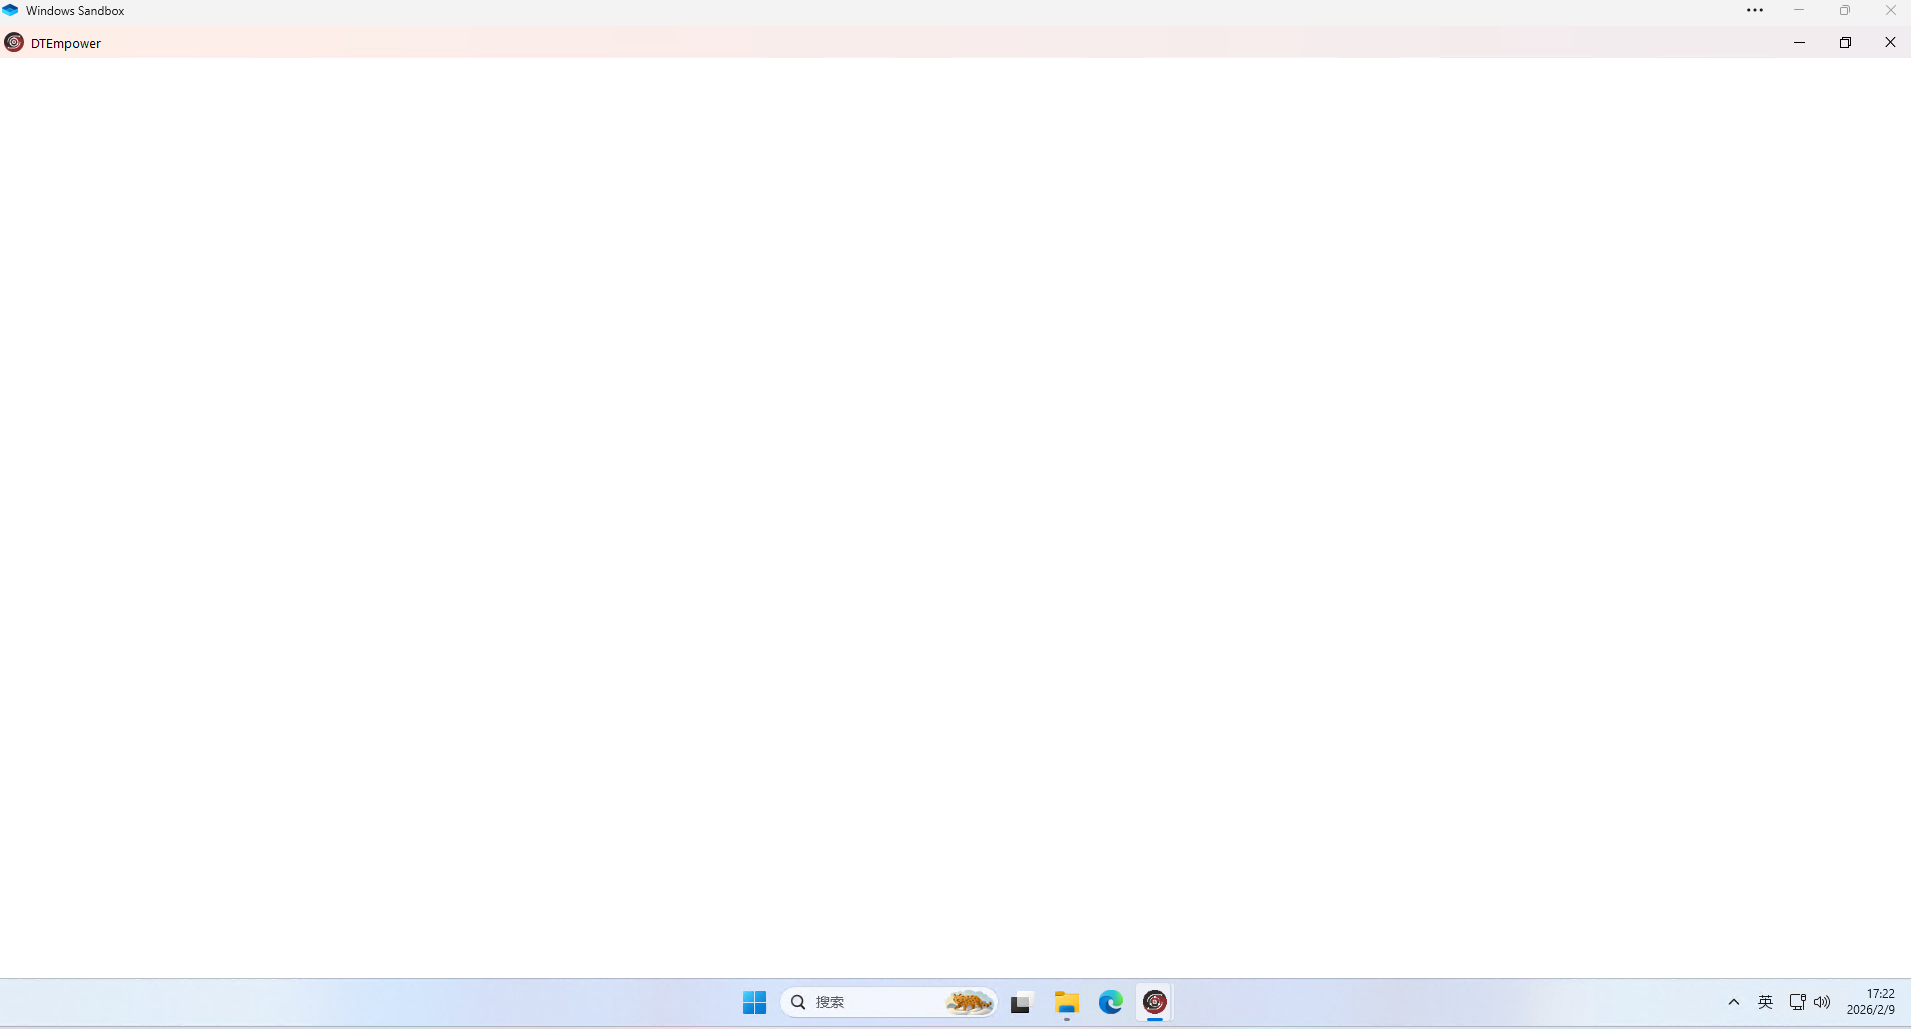Launch File Explorer from the taskbar
The width and height of the screenshot is (1911, 1029).
coord(1067,1003)
